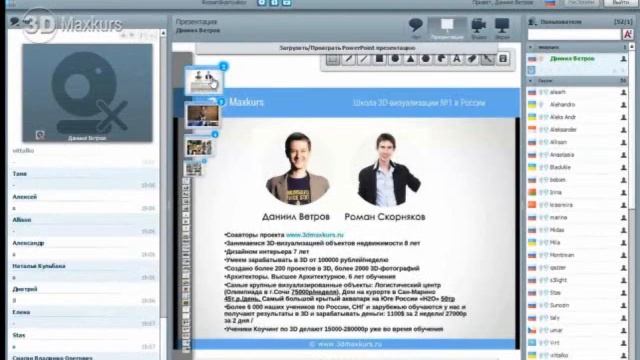The height and width of the screenshot is (360, 640).
Task: Collapse the presenters group in user list
Action: click(531, 47)
